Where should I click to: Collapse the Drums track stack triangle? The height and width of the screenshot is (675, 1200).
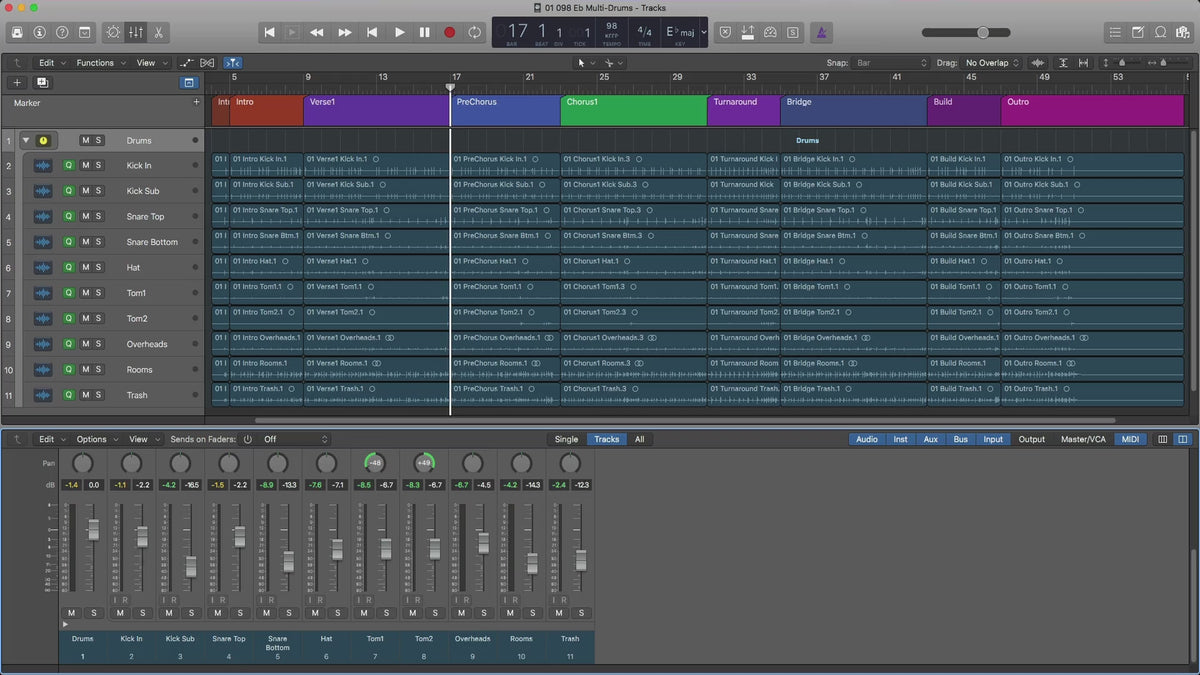pos(26,141)
